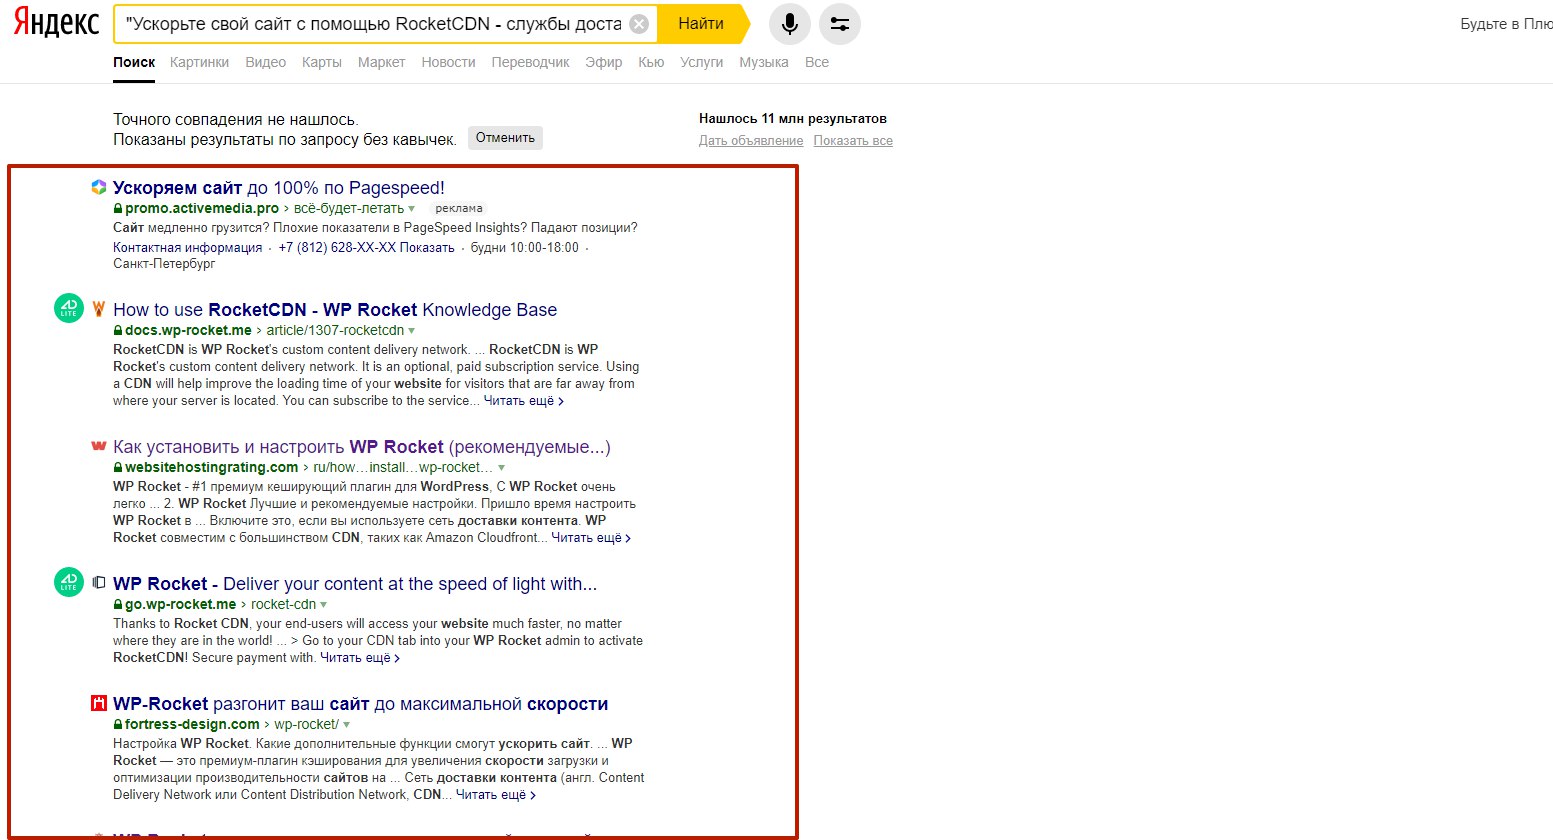The height and width of the screenshot is (840, 1553).
Task: Click the activemedia favicon icon
Action: pos(99,187)
